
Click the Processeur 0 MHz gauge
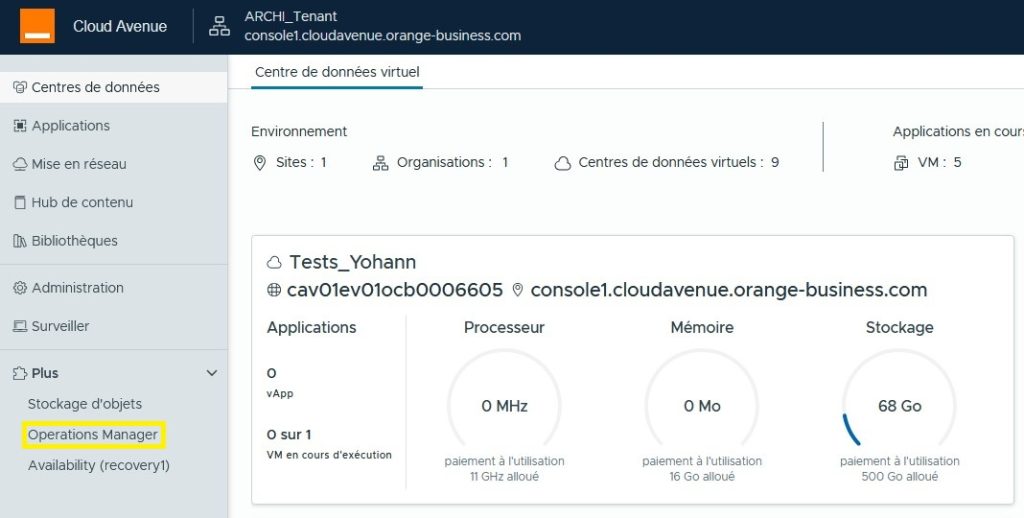pos(504,406)
